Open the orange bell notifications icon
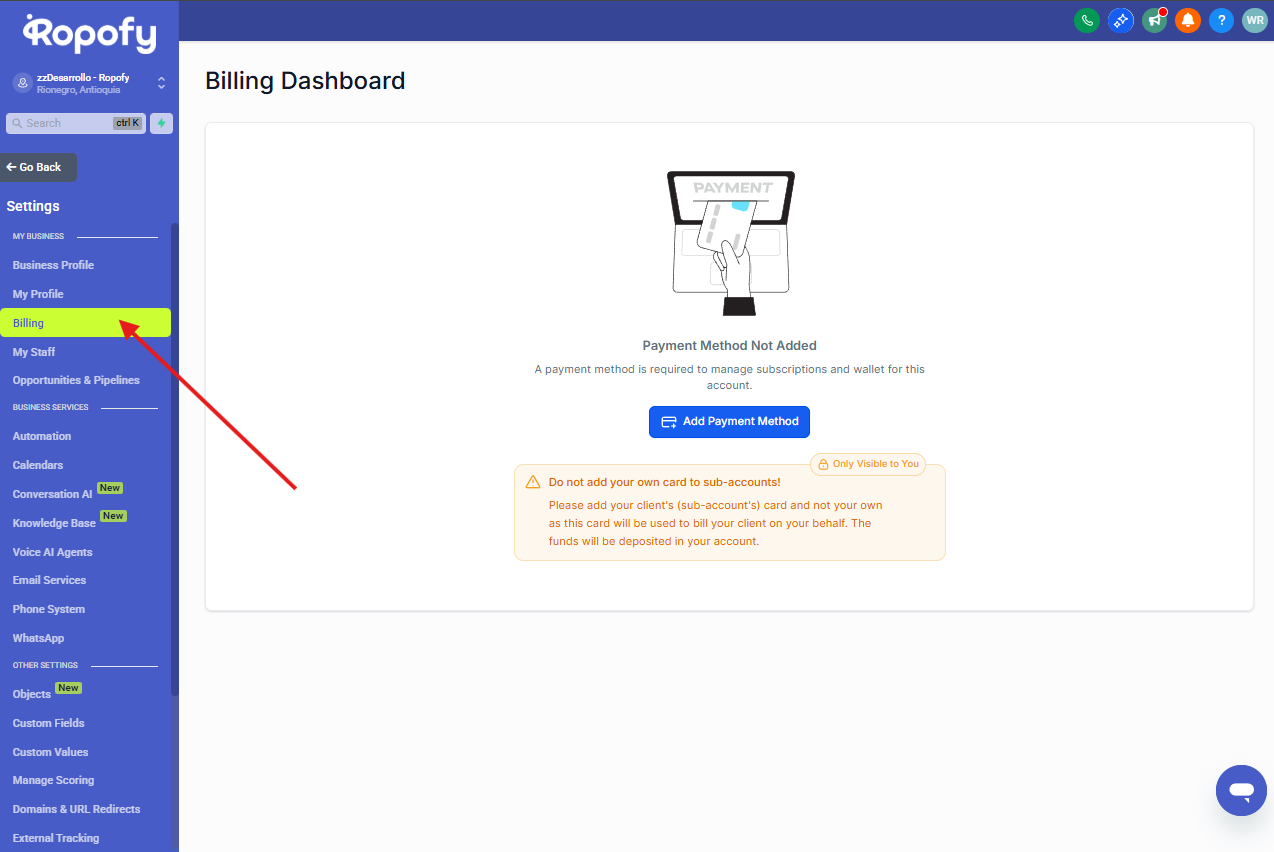The image size is (1274, 852). [1187, 20]
